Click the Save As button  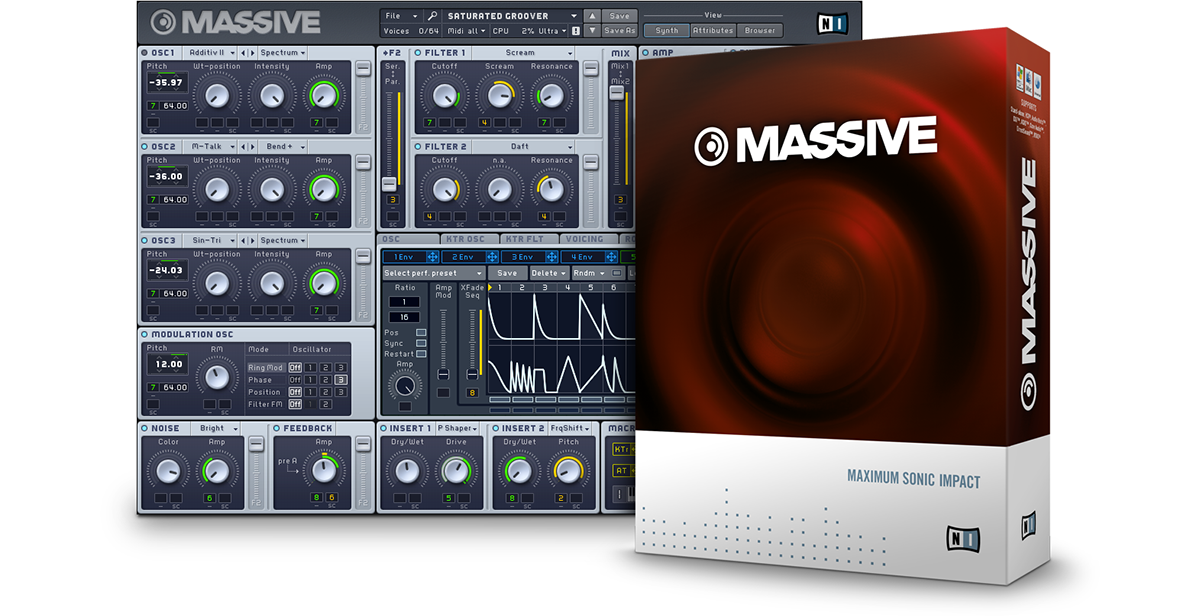619,31
